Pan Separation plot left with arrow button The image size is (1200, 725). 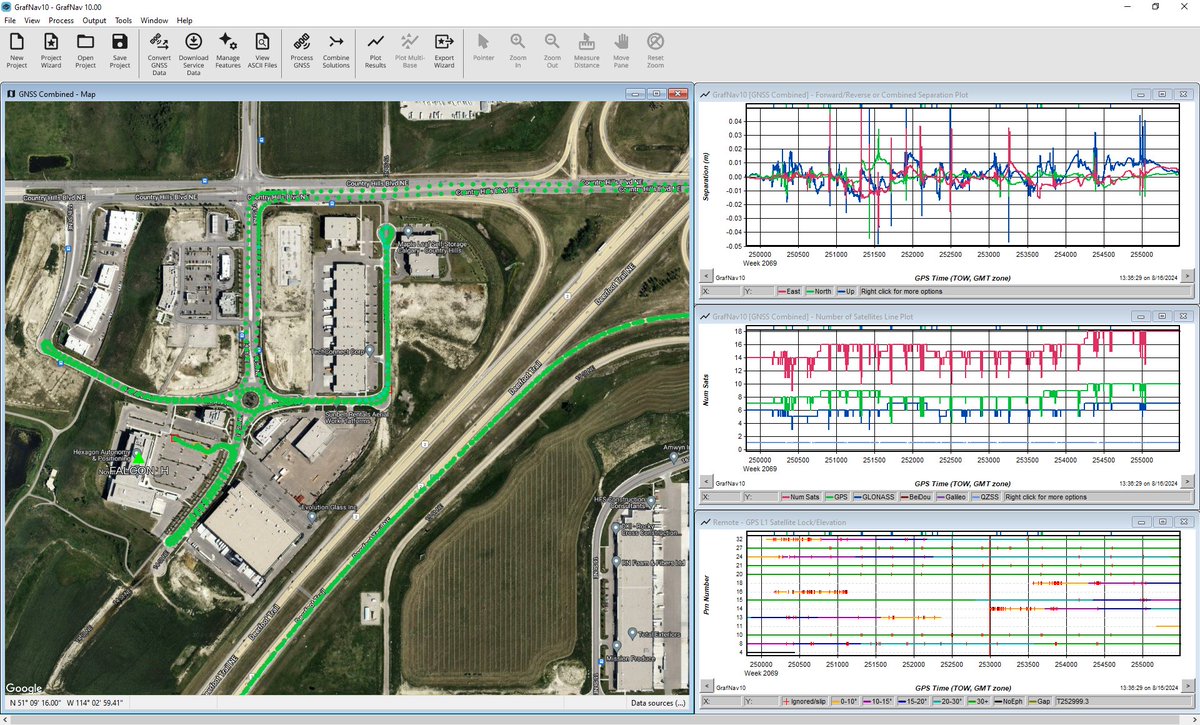pyautogui.click(x=706, y=276)
